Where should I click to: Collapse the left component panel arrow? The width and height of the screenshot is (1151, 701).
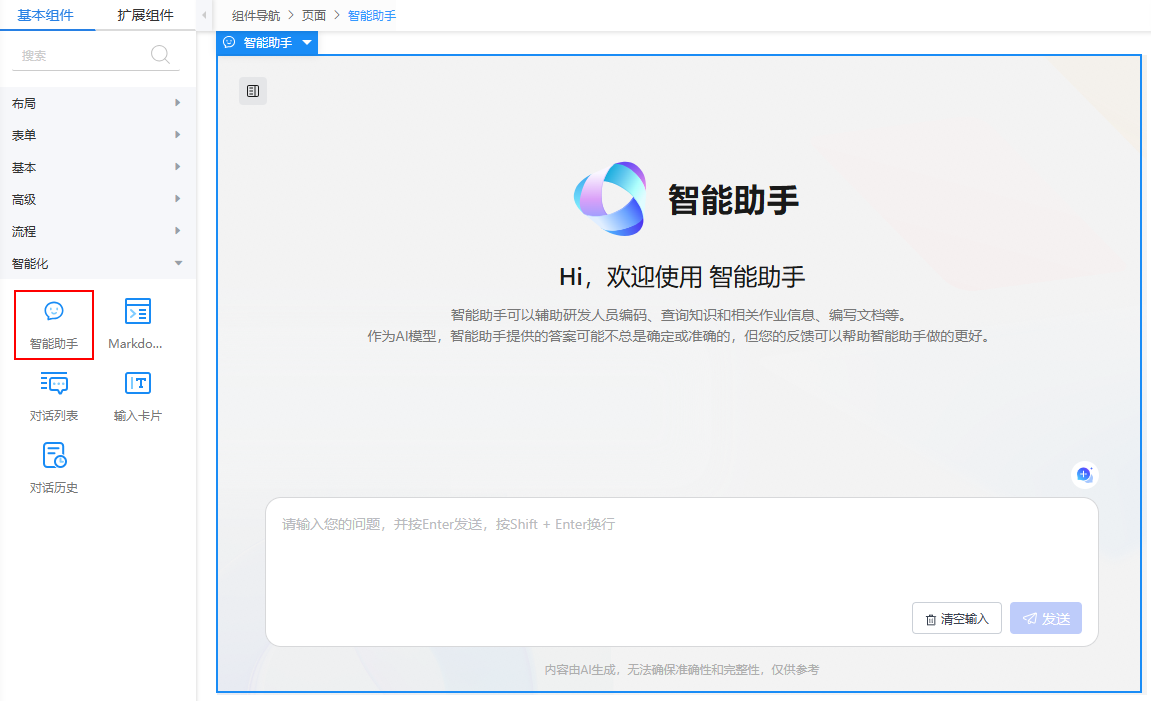pyautogui.click(x=204, y=15)
